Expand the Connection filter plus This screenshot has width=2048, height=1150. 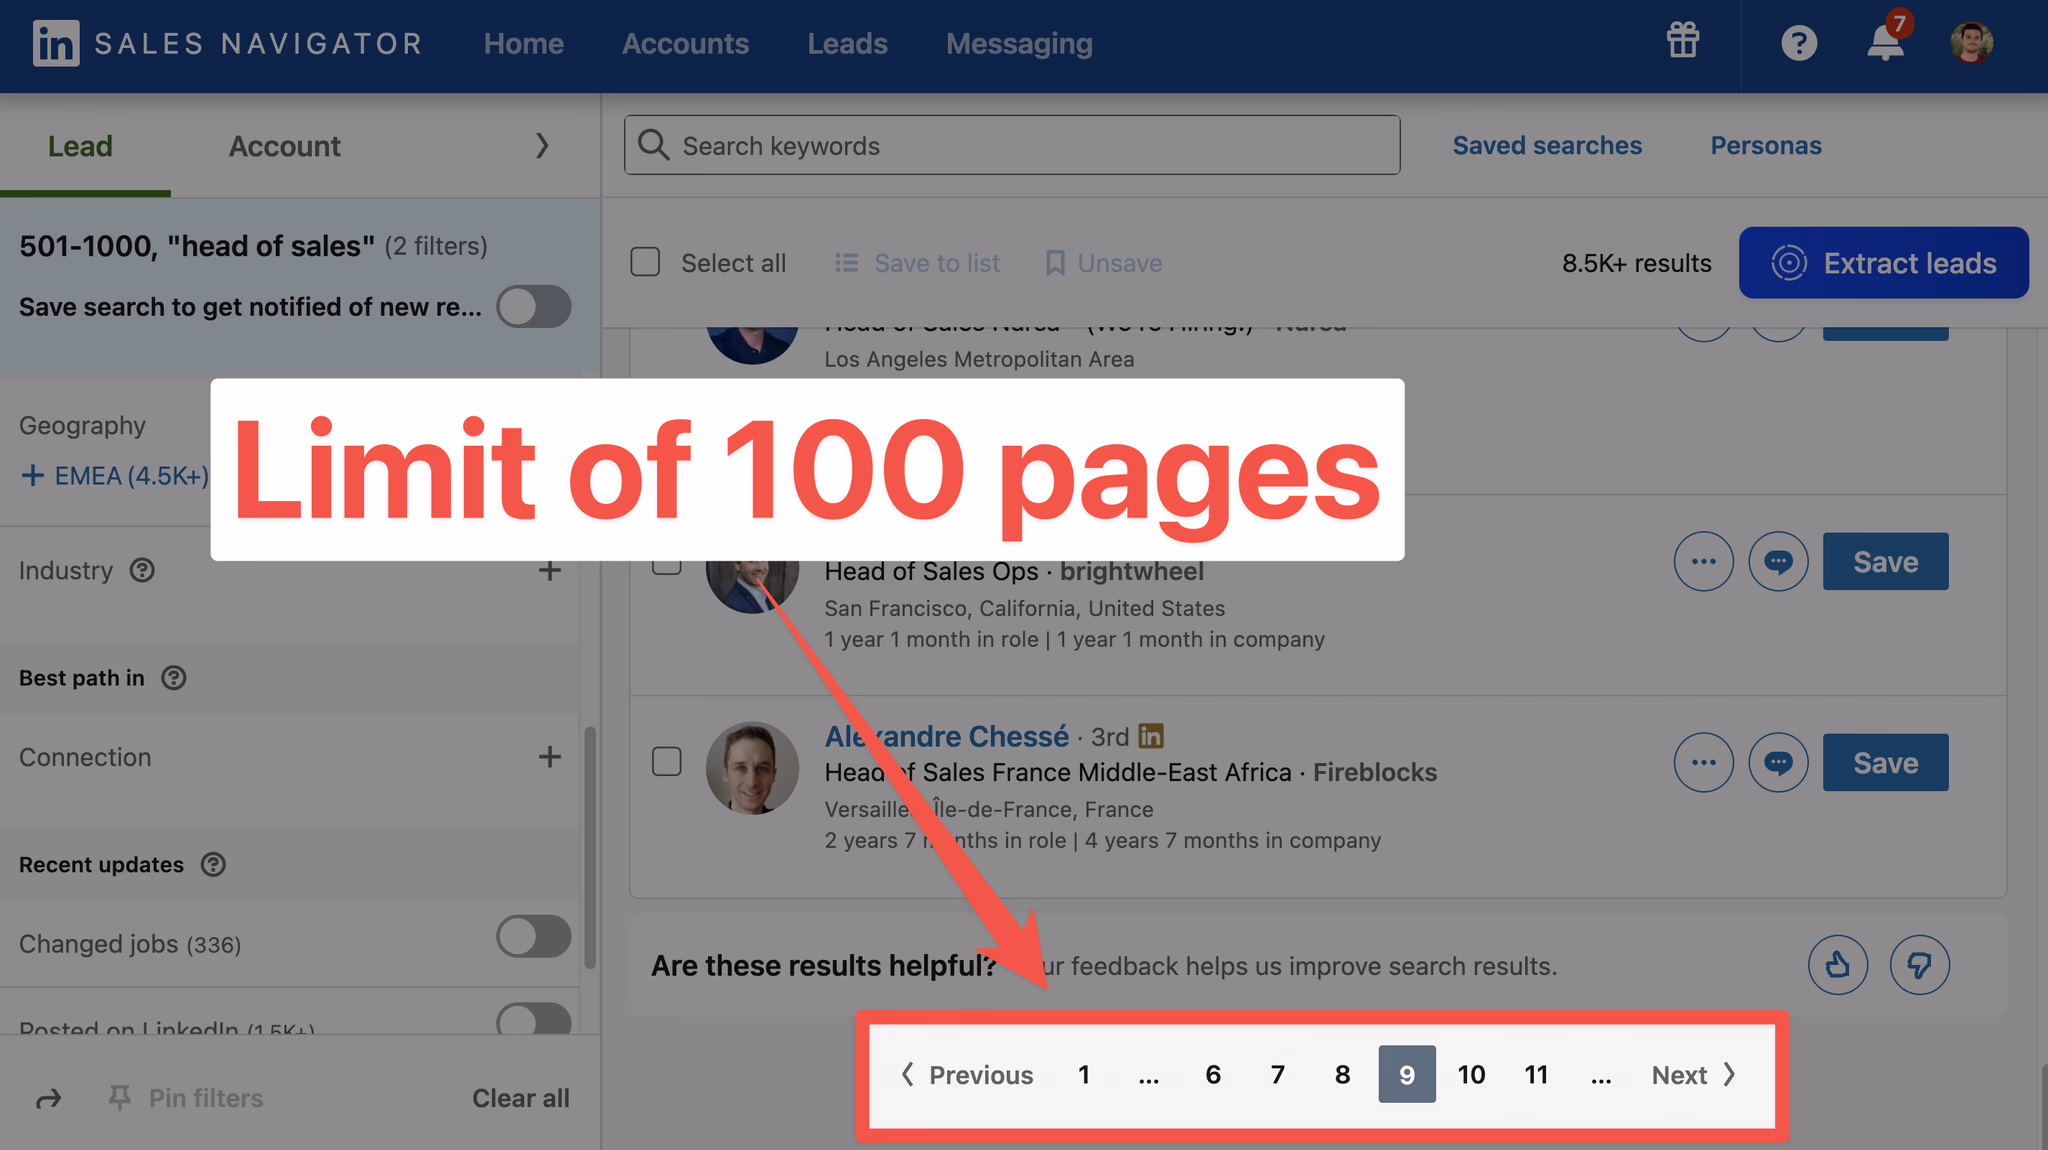pyautogui.click(x=549, y=757)
